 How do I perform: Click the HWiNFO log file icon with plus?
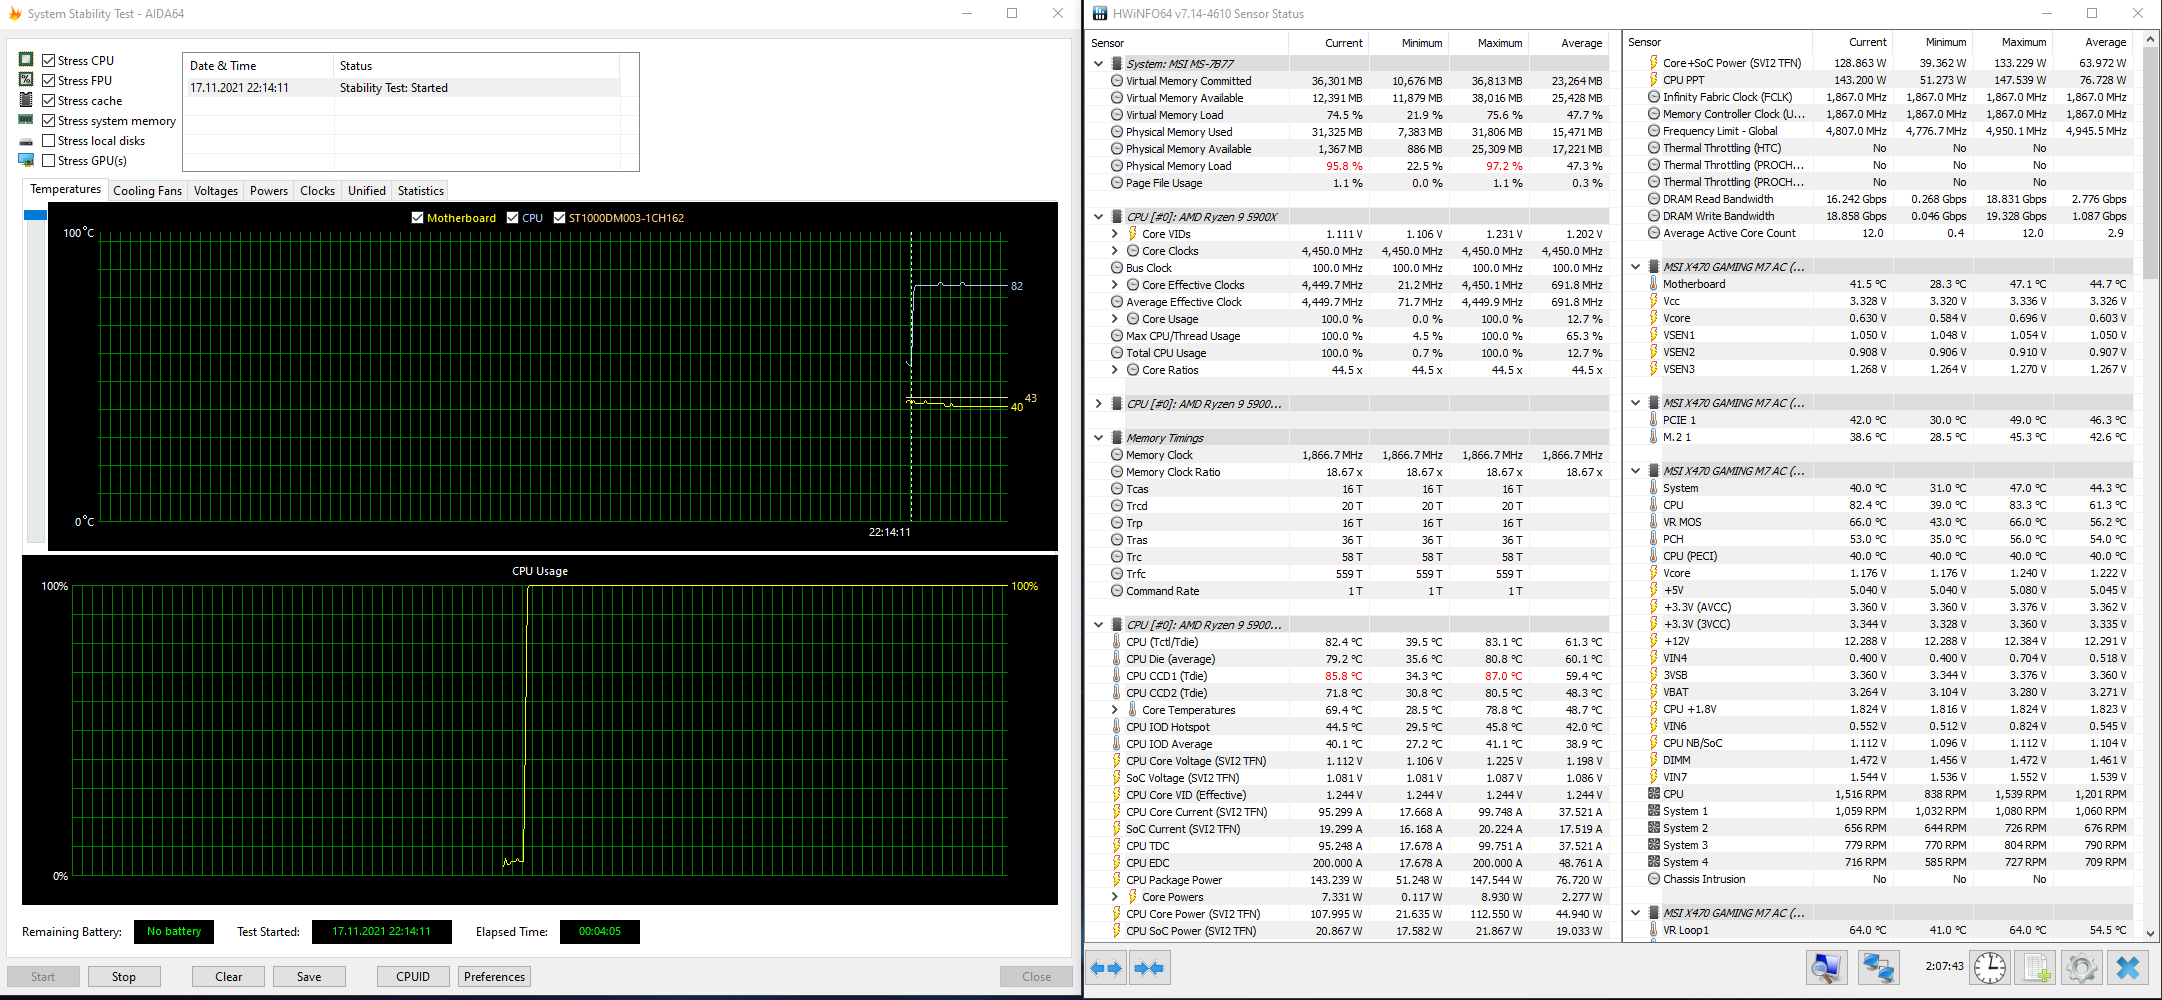2037,968
